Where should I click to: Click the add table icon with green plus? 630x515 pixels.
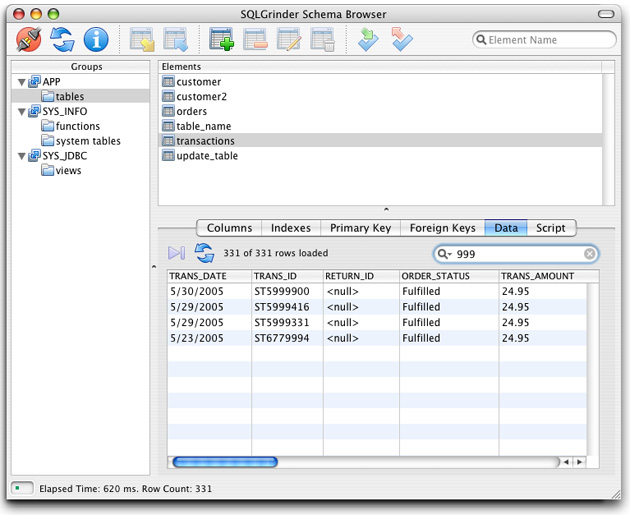[x=221, y=39]
